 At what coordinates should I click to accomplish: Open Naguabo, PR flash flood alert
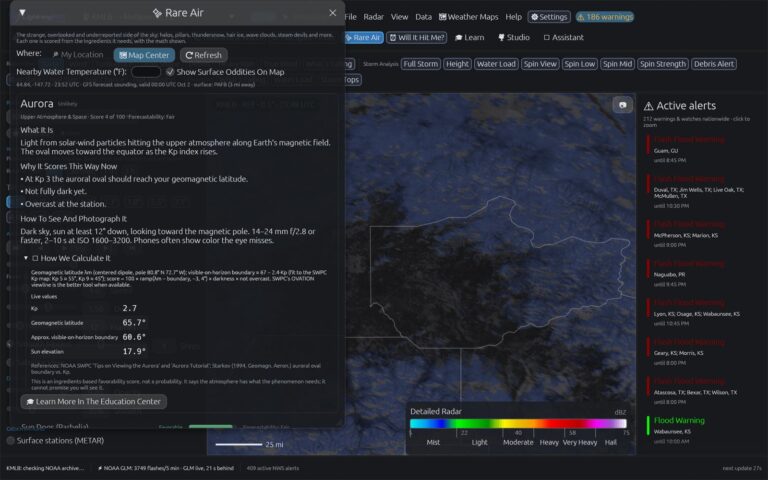click(x=698, y=273)
